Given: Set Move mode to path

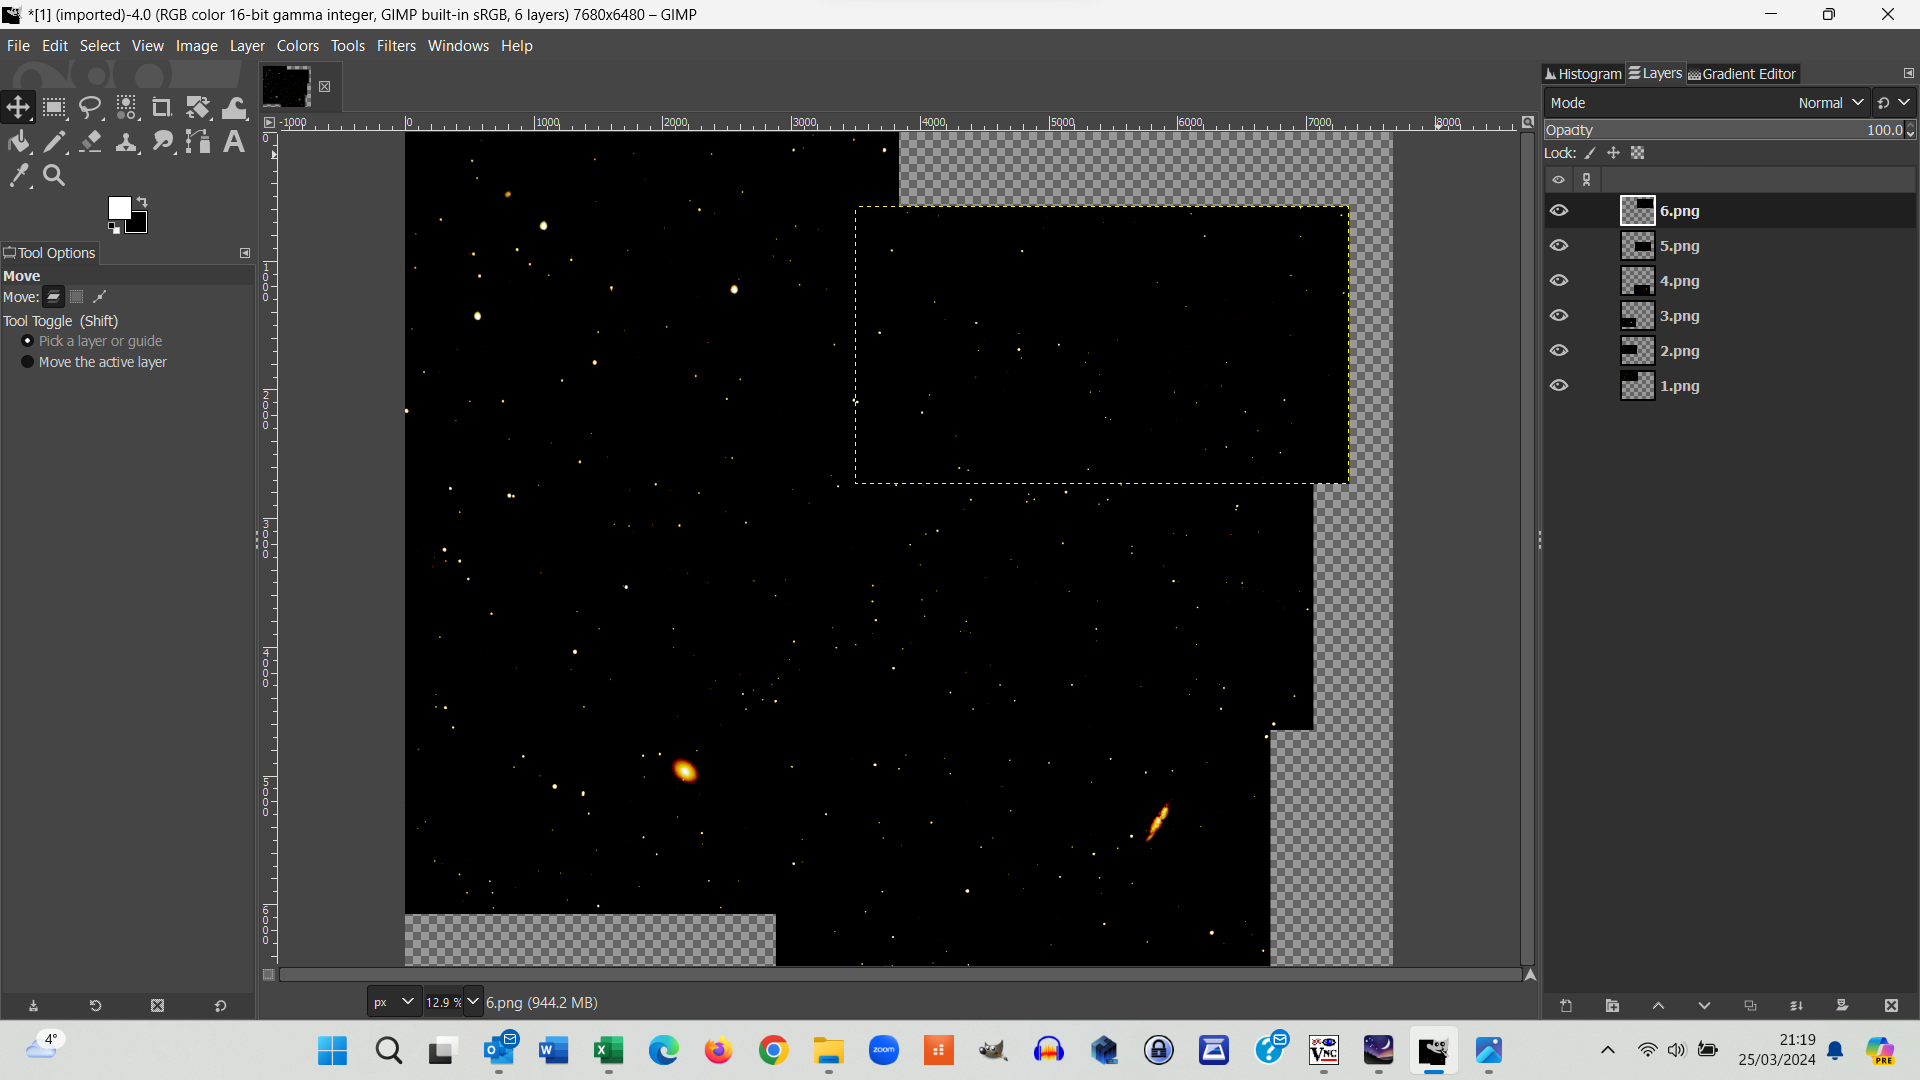Looking at the screenshot, I should [x=100, y=297].
